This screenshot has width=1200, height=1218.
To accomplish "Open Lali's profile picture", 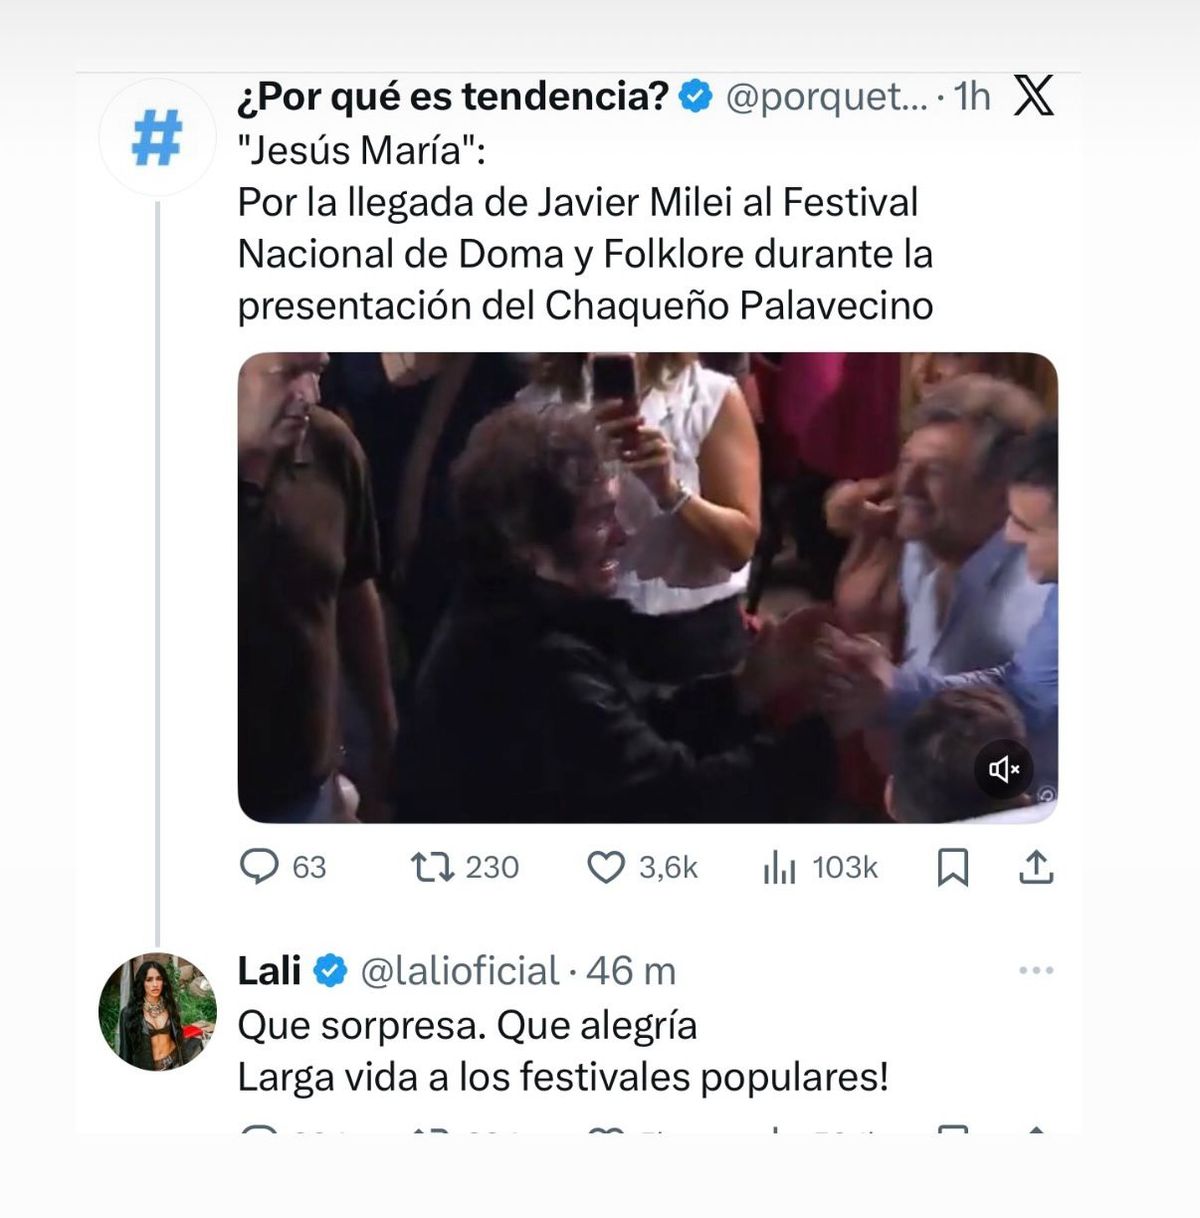I will (157, 1011).
